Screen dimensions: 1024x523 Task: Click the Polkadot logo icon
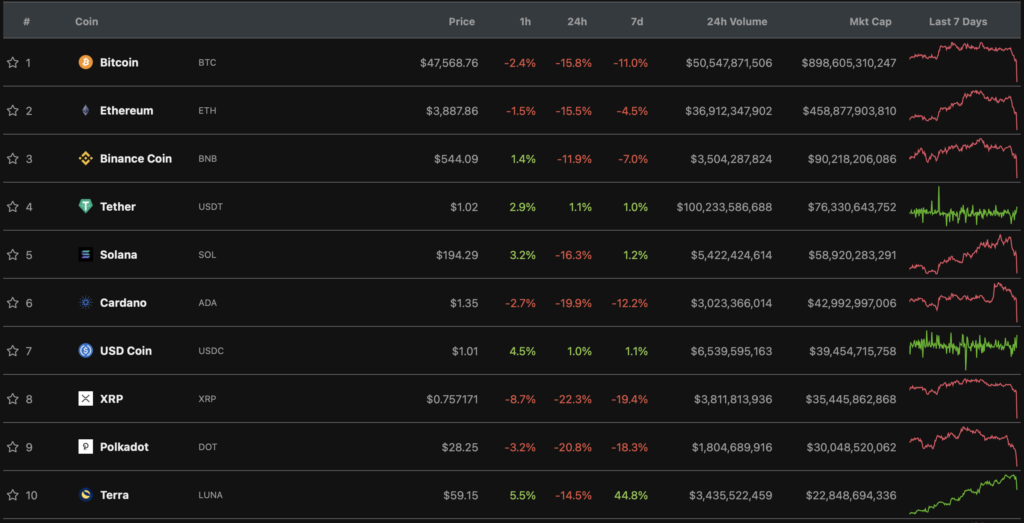coord(86,447)
